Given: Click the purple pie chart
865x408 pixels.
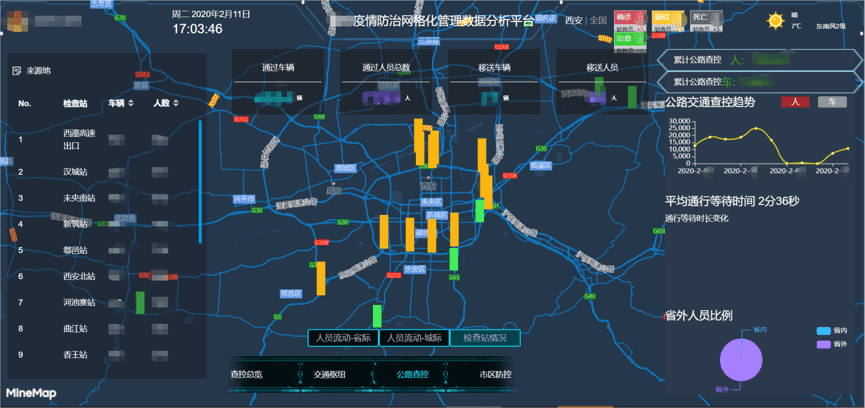Looking at the screenshot, I should 738,361.
